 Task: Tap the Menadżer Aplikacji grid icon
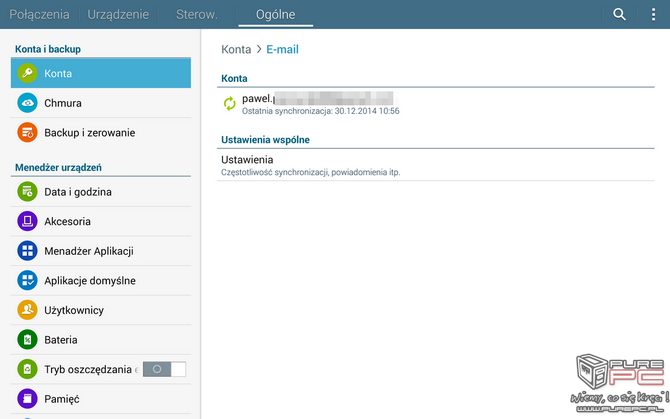[x=27, y=251]
